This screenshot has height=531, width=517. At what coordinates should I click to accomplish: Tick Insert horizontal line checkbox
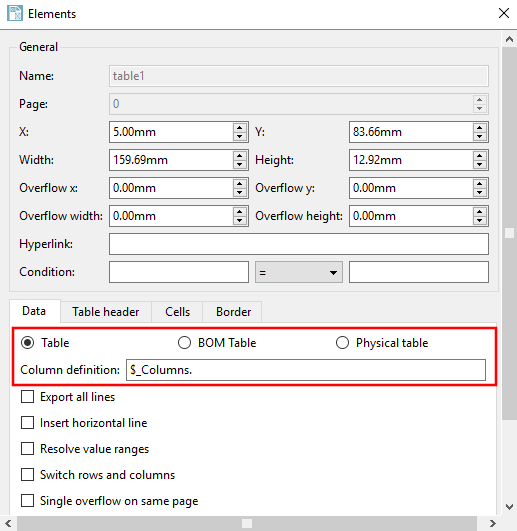27,423
